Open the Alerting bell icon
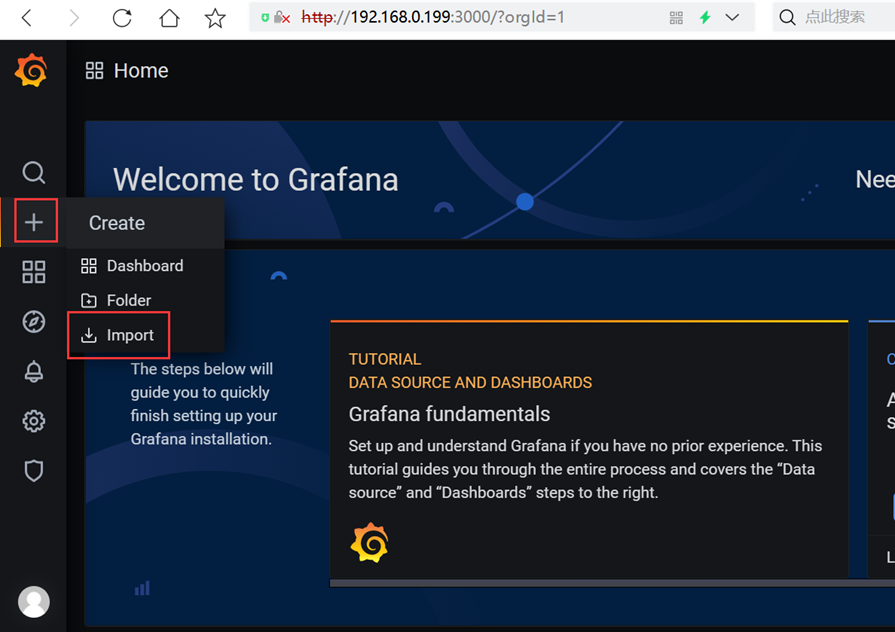The width and height of the screenshot is (895, 632). pos(34,371)
